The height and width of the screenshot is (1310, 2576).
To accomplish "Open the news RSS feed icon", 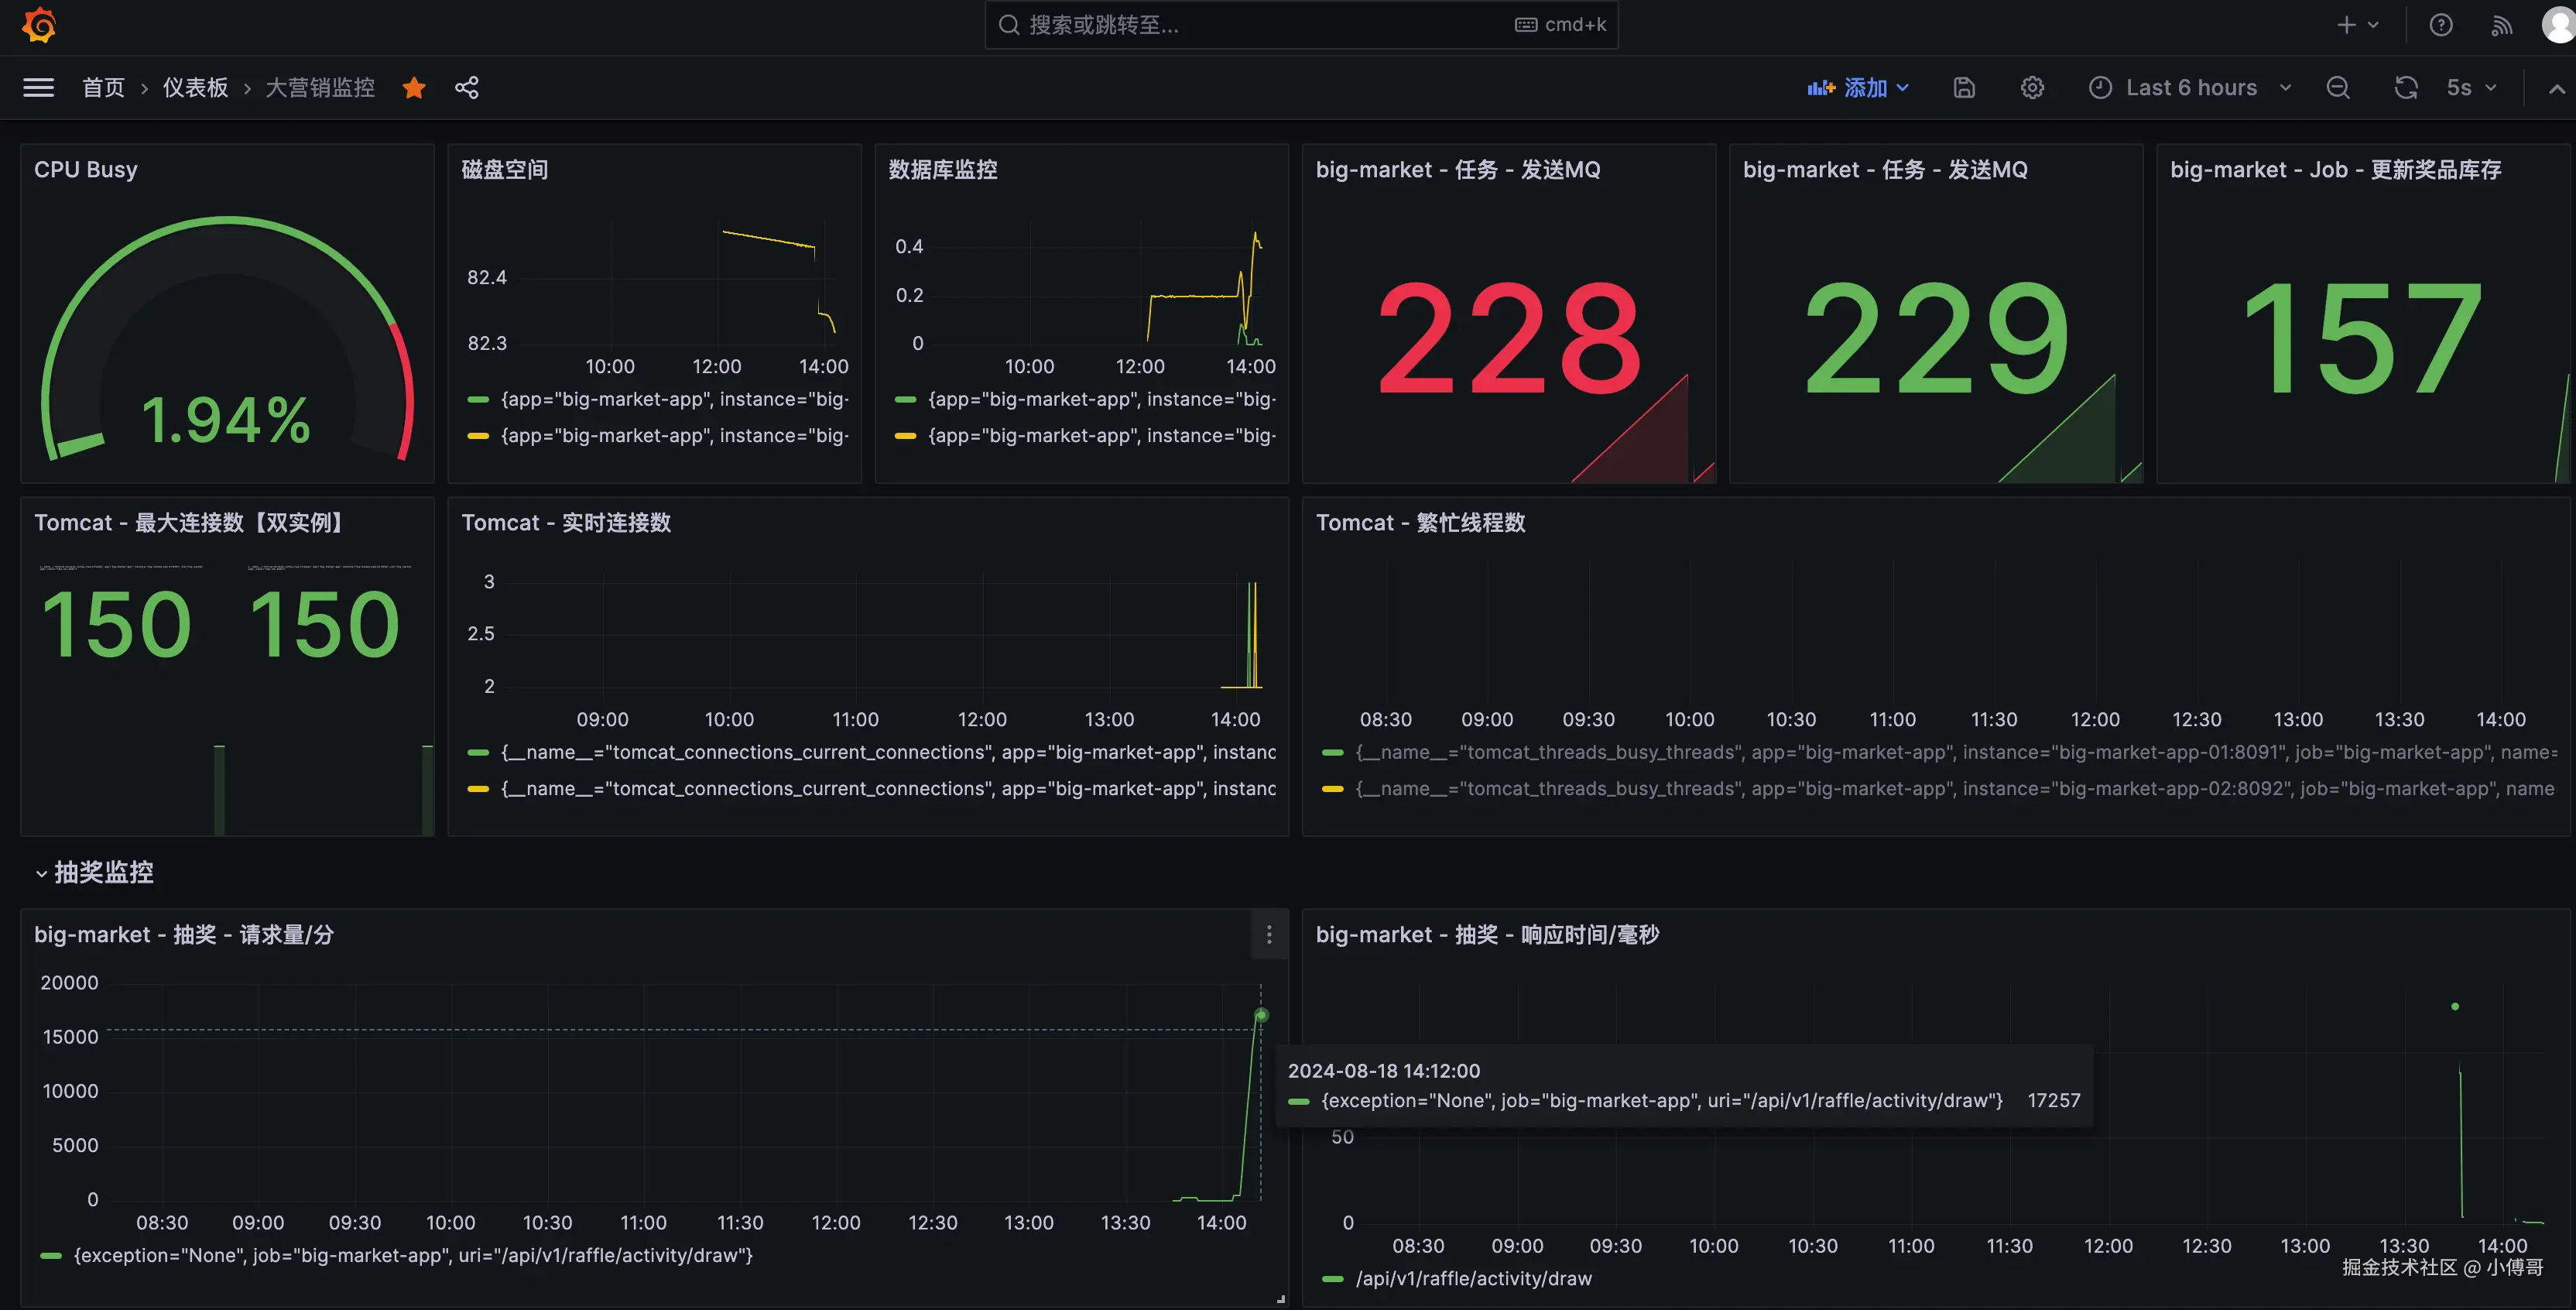I will [x=2501, y=25].
